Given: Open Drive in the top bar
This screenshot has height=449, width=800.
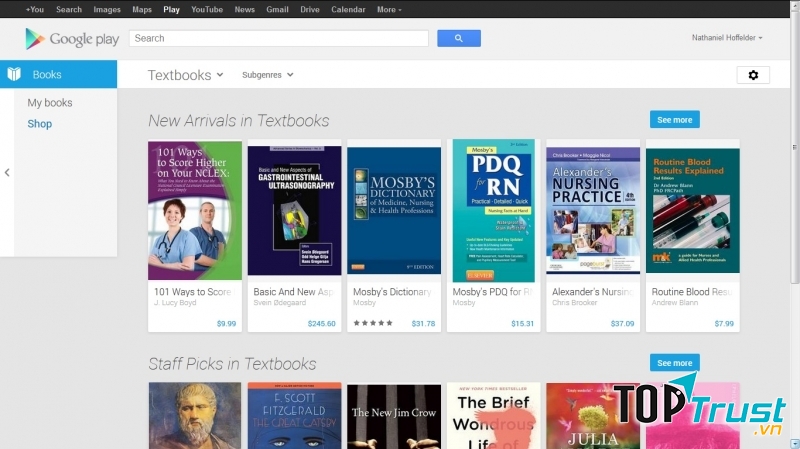Looking at the screenshot, I should click(x=310, y=9).
